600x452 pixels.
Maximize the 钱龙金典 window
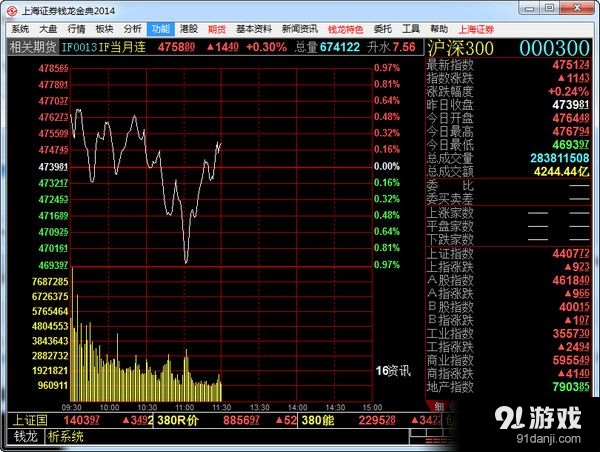(549, 8)
